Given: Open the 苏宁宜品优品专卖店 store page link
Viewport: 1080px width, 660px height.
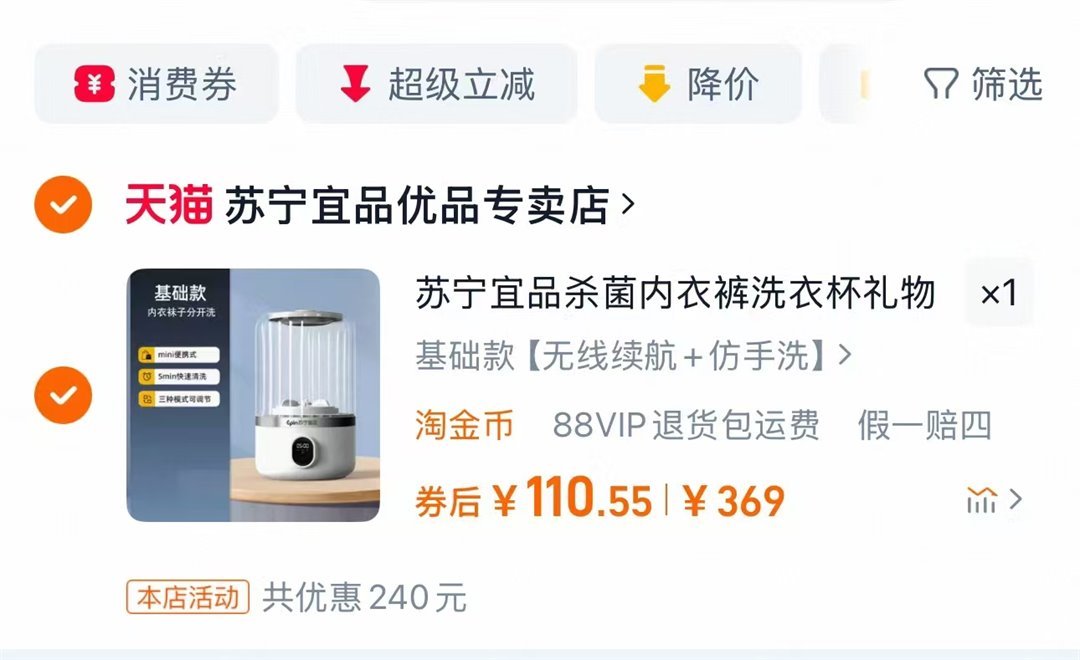Looking at the screenshot, I should [x=417, y=205].
